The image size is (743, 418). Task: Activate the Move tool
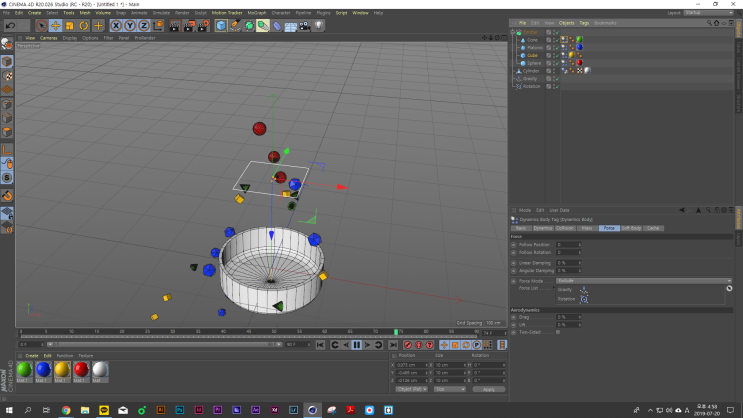(x=55, y=26)
